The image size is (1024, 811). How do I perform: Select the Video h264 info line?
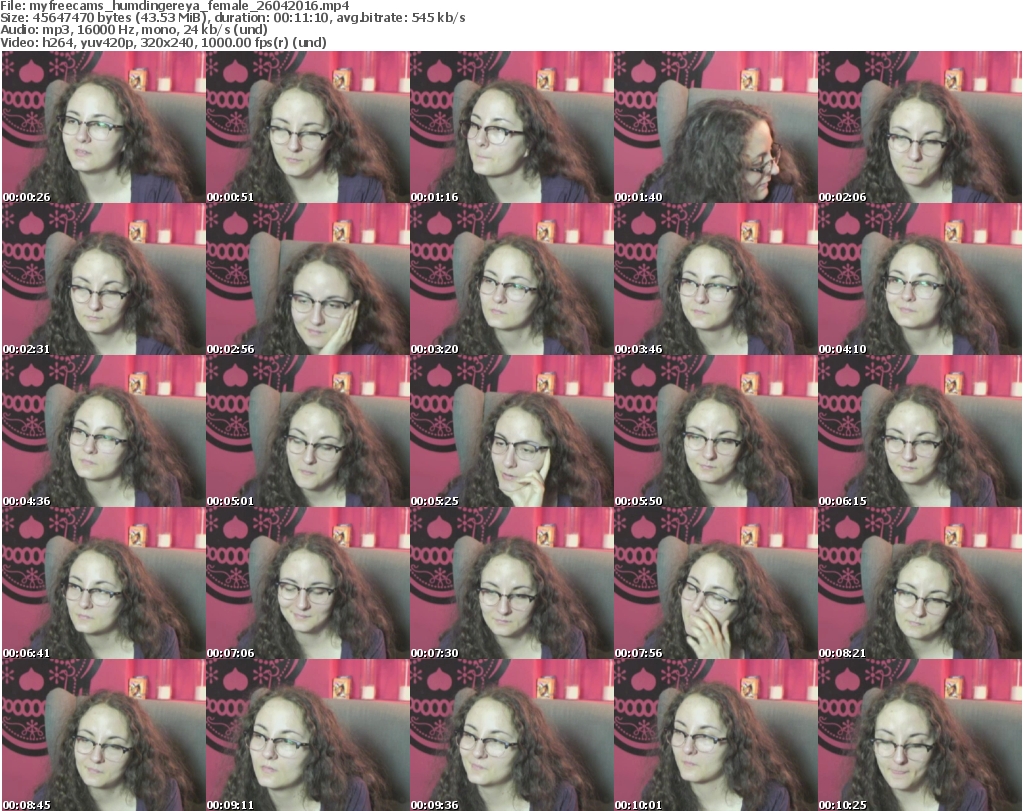(x=163, y=42)
